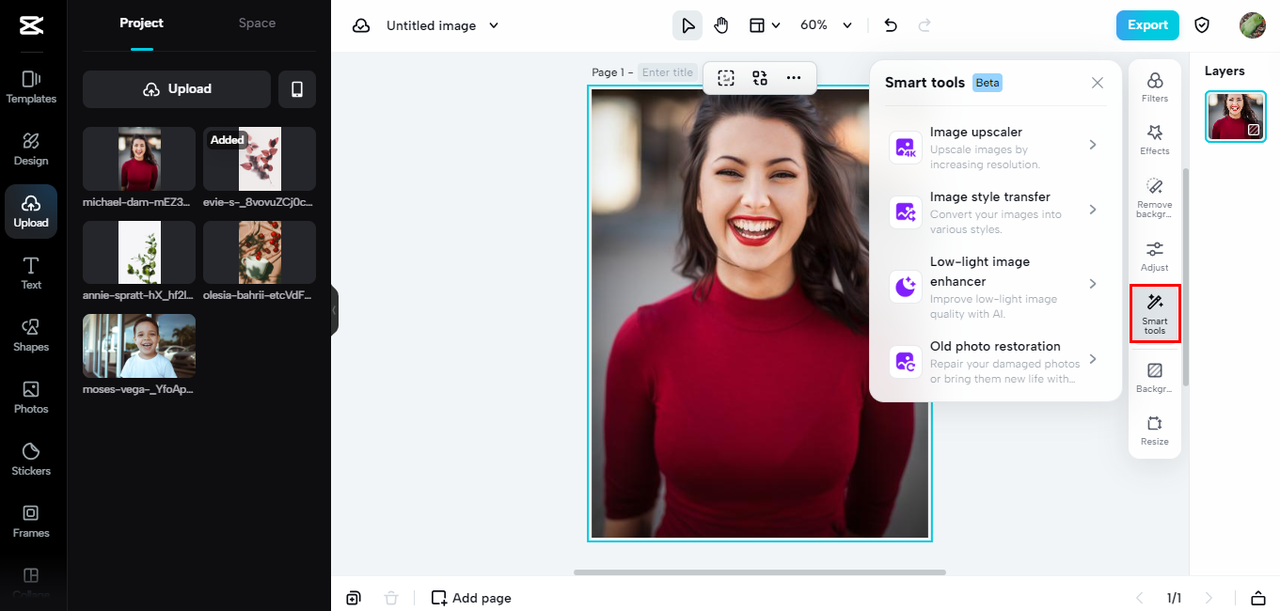Open the Resize tool
This screenshot has height=611, width=1280.
pos(1155,431)
